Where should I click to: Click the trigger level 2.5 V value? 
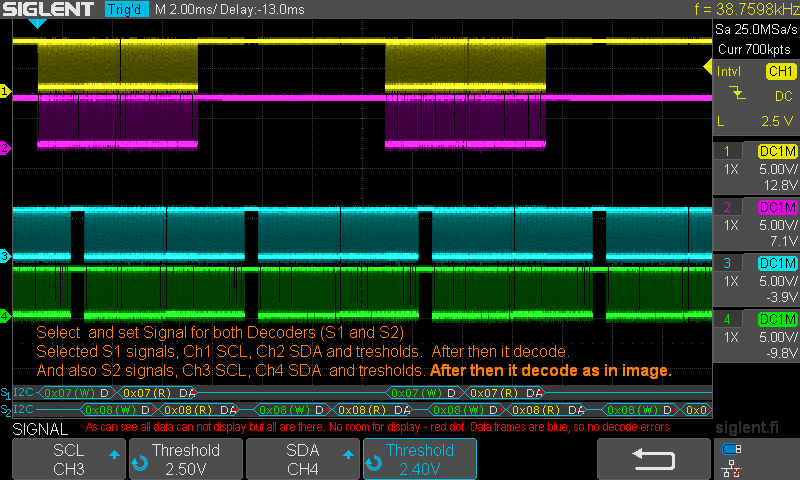pyautogui.click(x=777, y=121)
